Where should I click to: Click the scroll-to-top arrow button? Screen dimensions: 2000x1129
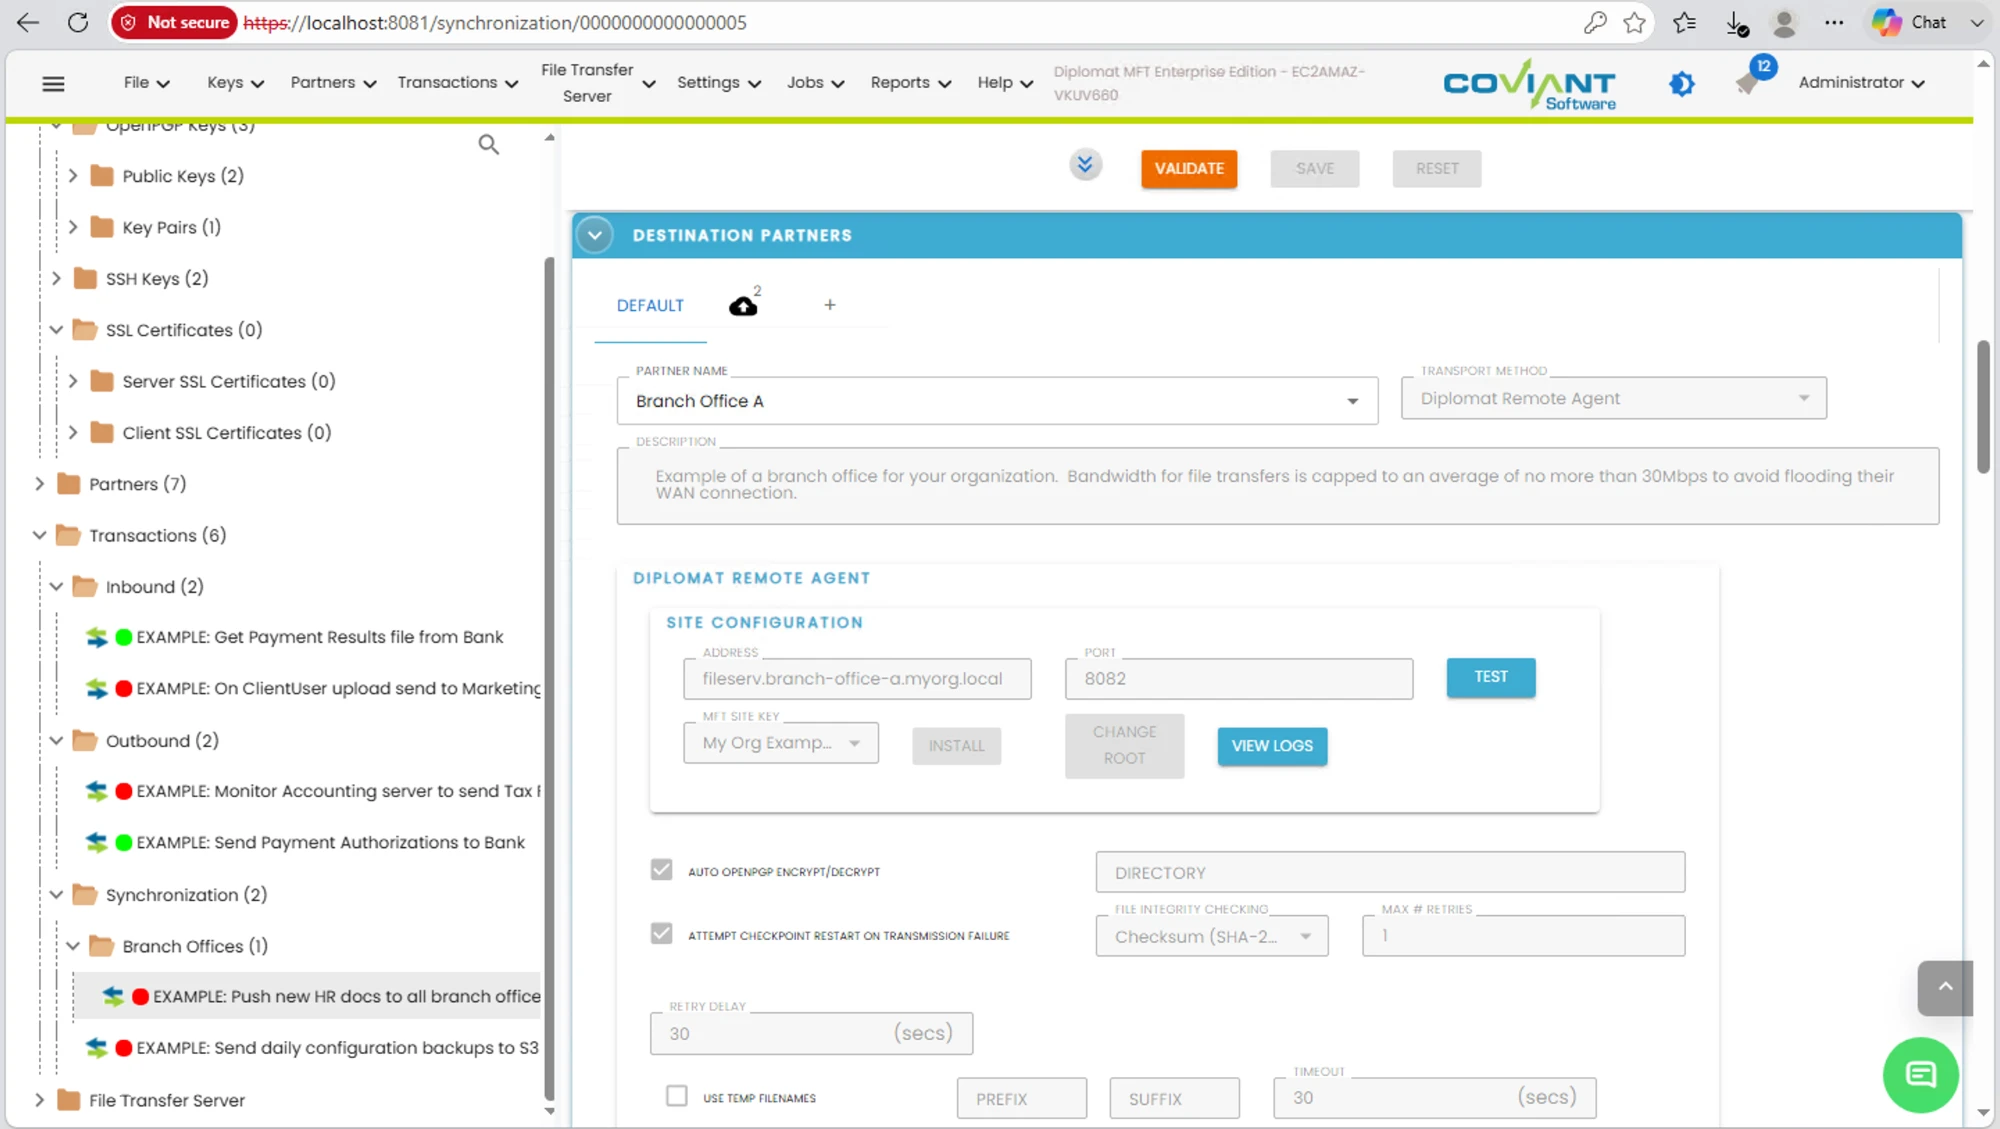tap(1945, 988)
